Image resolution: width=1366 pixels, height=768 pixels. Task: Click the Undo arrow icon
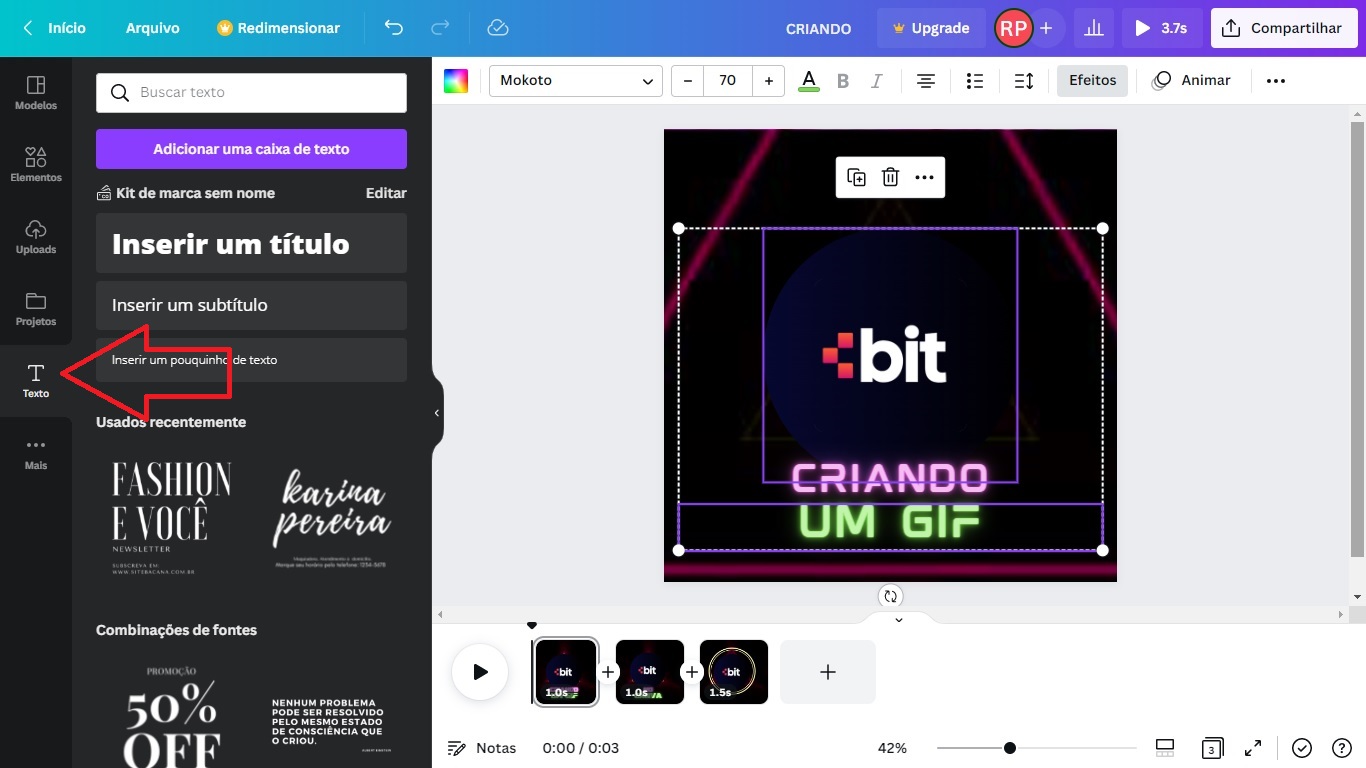(x=394, y=28)
